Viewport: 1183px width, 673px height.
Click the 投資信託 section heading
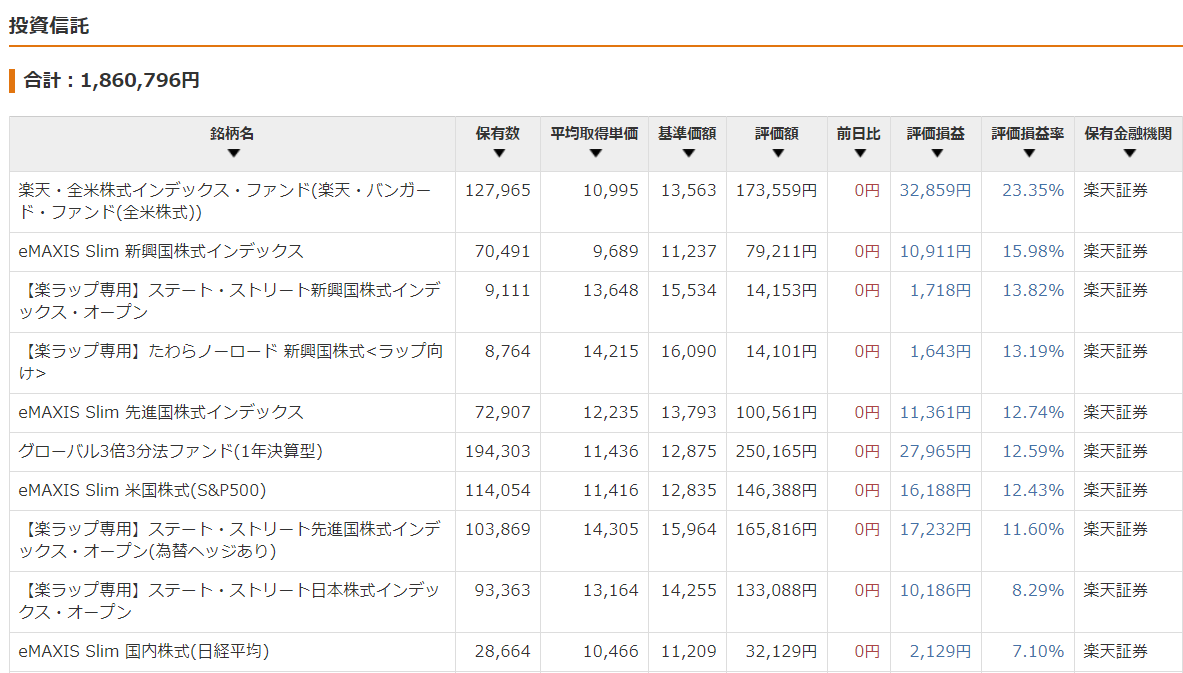pyautogui.click(x=49, y=26)
